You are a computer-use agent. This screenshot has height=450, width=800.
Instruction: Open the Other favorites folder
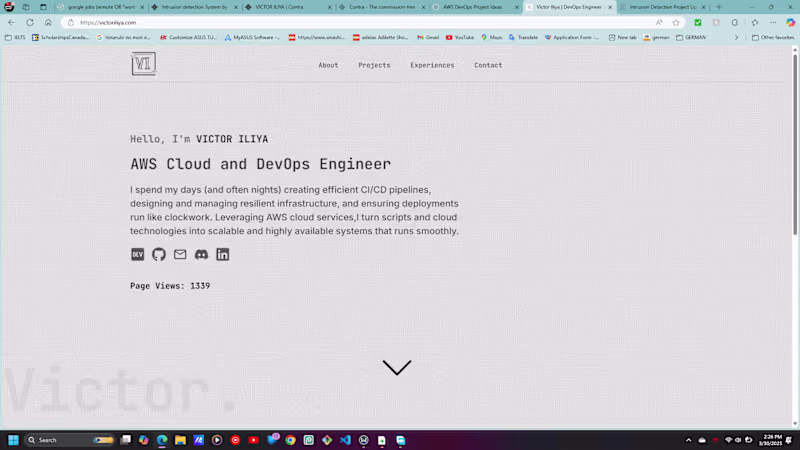(x=773, y=37)
